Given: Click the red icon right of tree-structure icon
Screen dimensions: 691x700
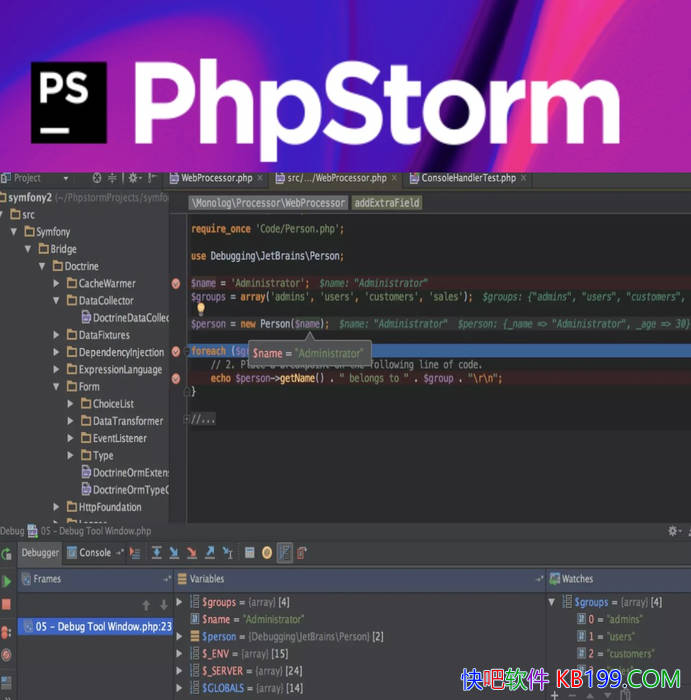Looking at the screenshot, I should 302,553.
